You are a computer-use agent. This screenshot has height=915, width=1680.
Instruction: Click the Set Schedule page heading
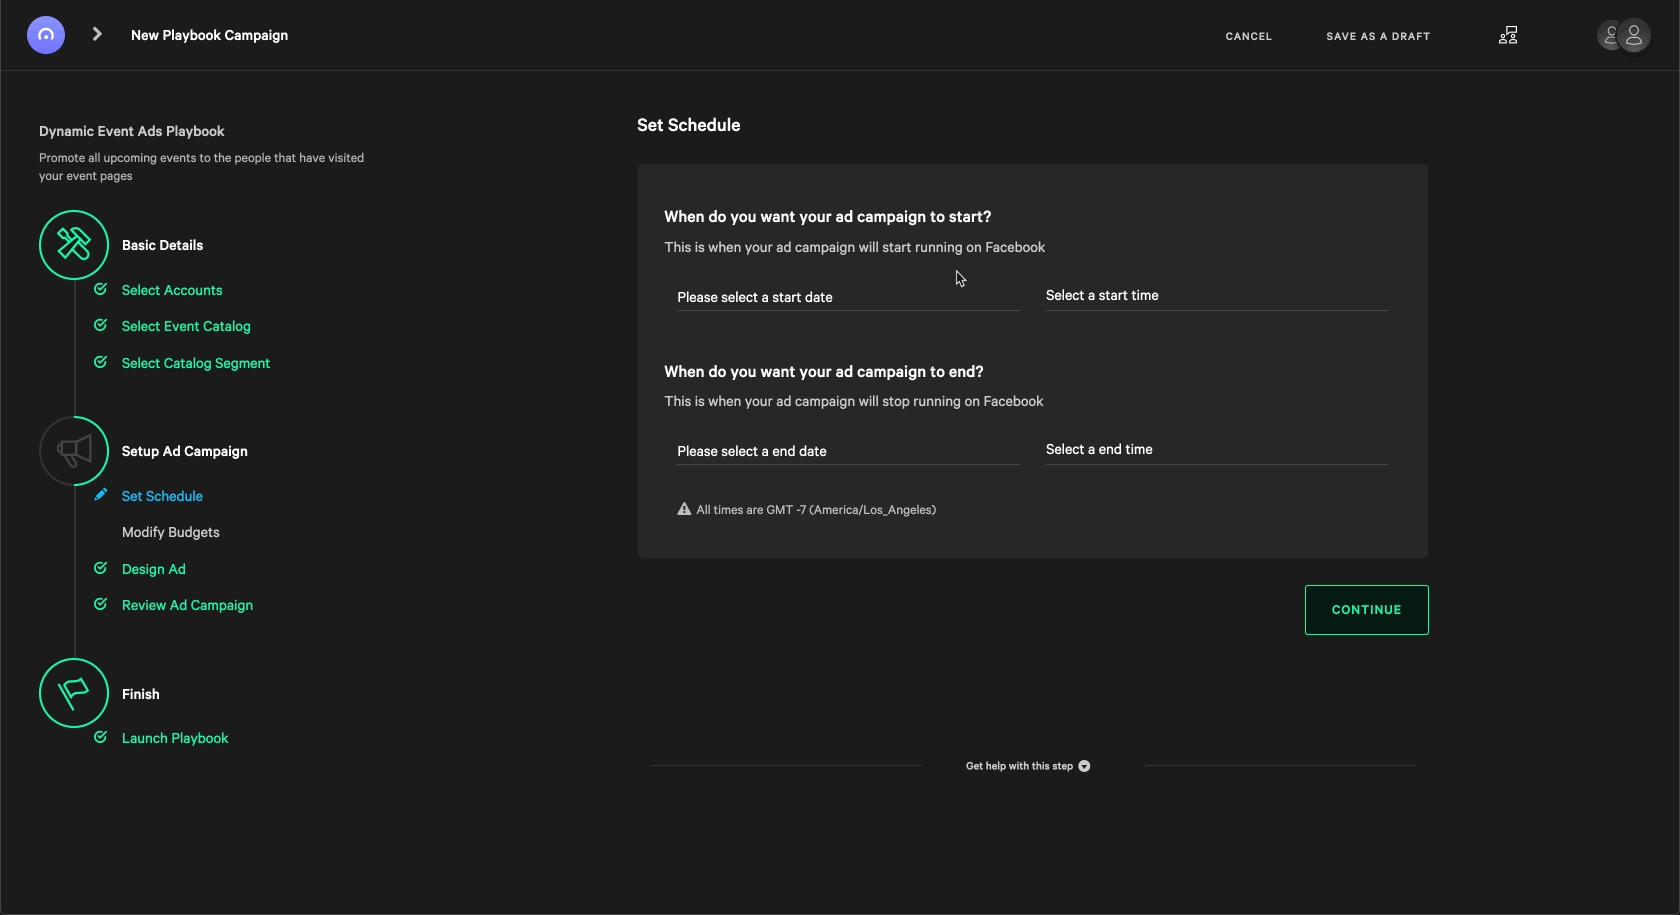pyautogui.click(x=689, y=125)
